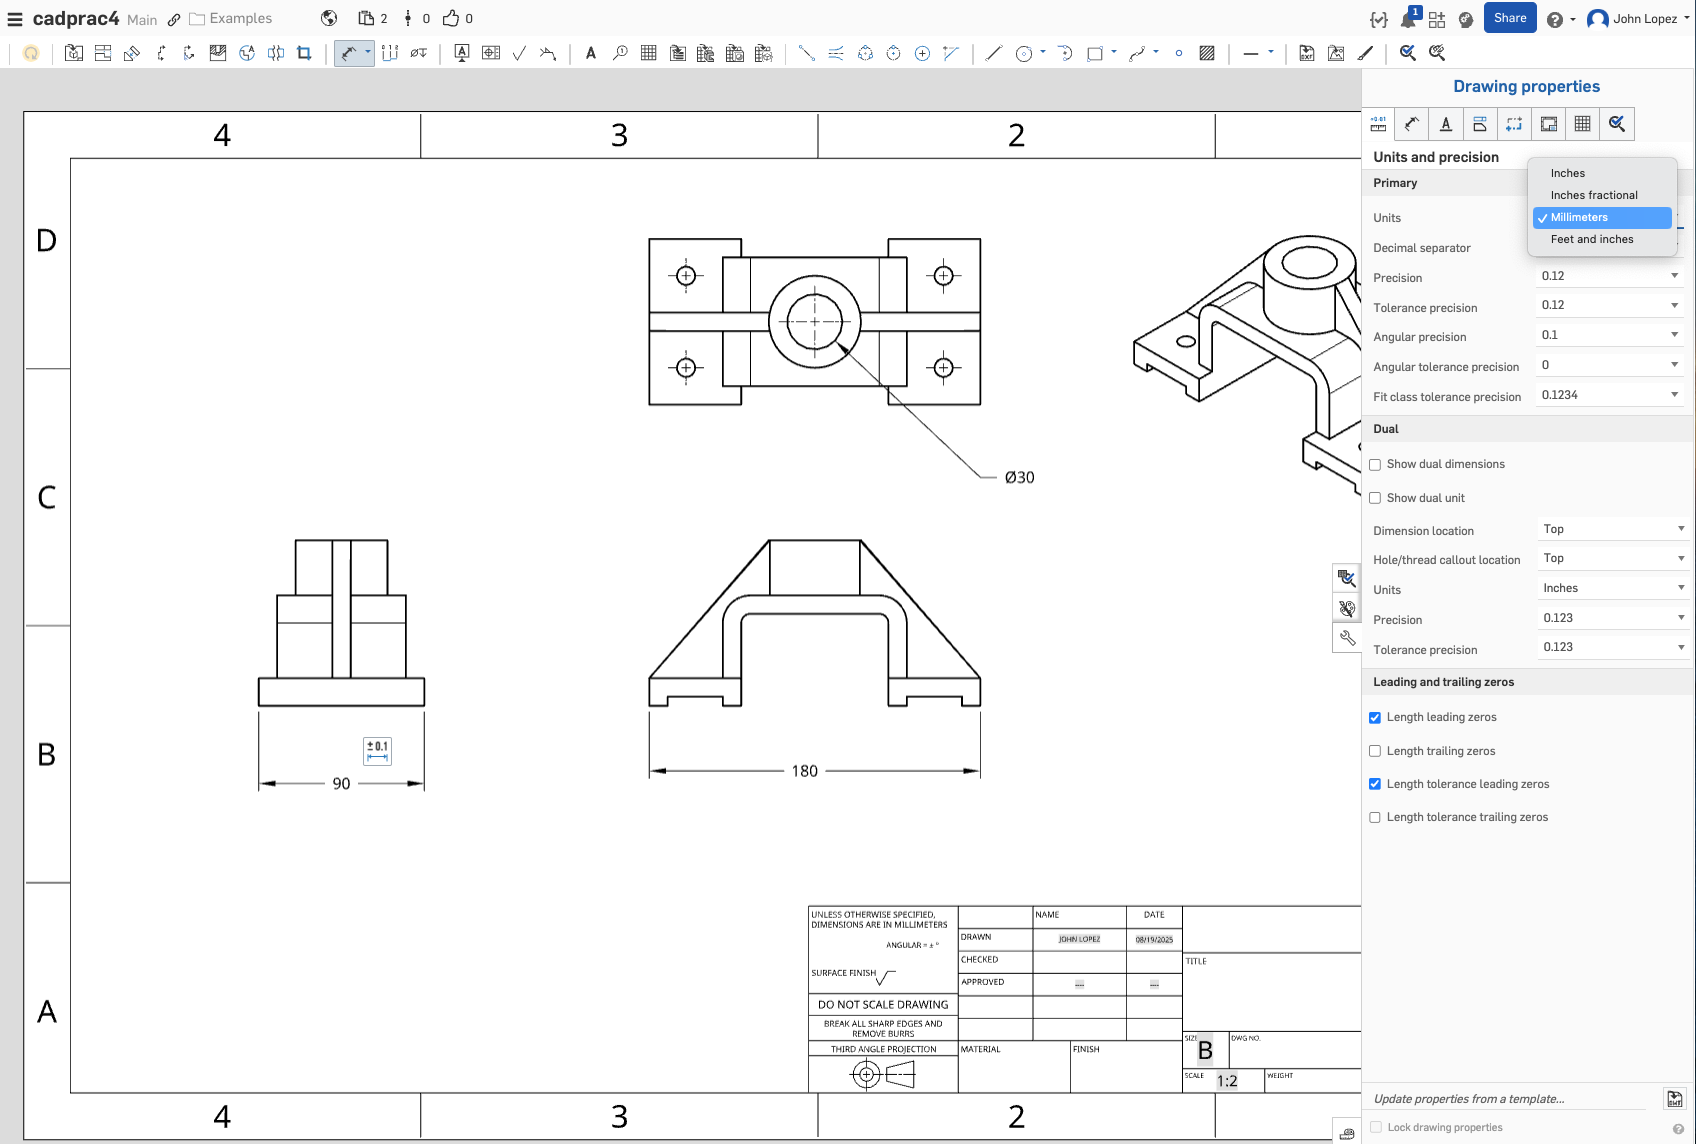1696x1144 pixels.
Task: Uncheck Length leading zeros
Action: click(1375, 718)
